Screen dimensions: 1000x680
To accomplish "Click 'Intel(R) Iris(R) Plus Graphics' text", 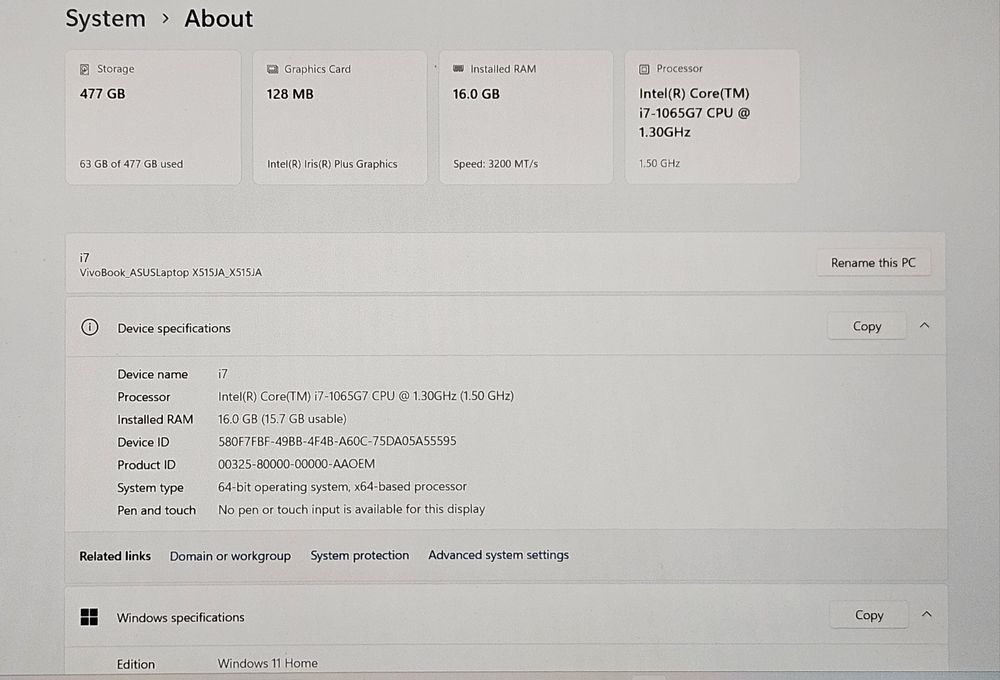I will coord(332,164).
